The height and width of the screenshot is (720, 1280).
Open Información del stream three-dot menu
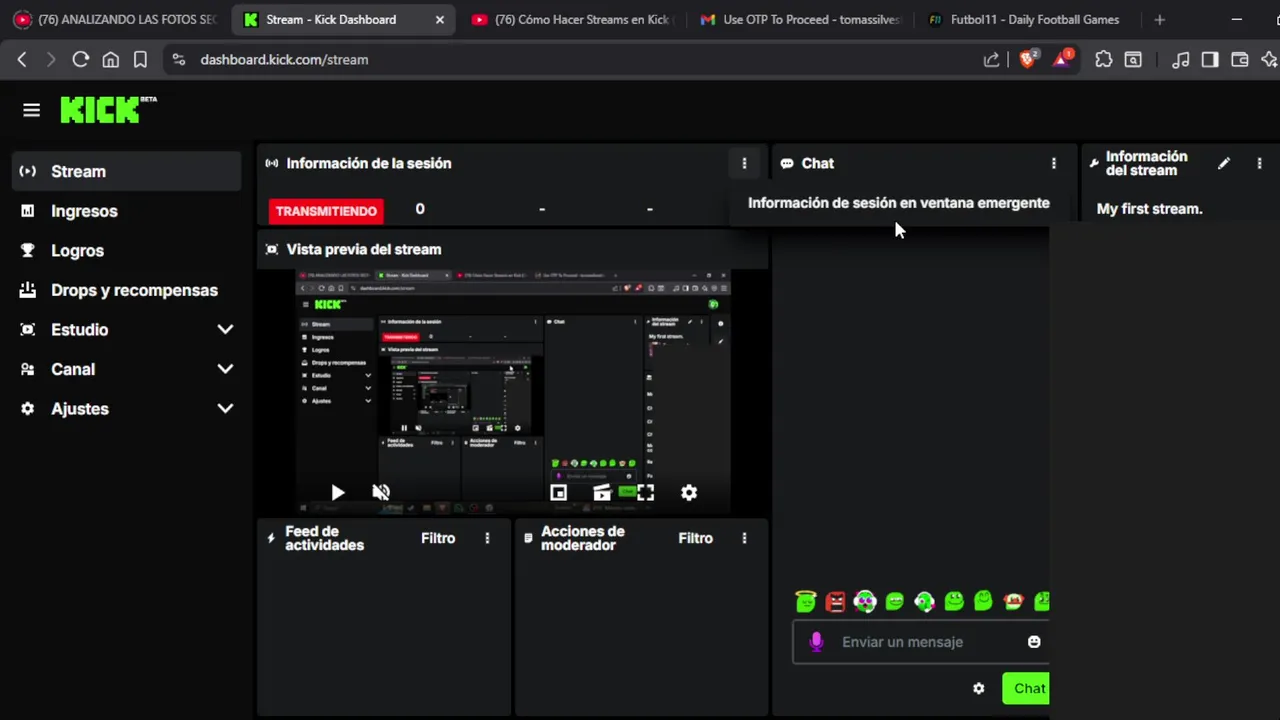point(1259,163)
